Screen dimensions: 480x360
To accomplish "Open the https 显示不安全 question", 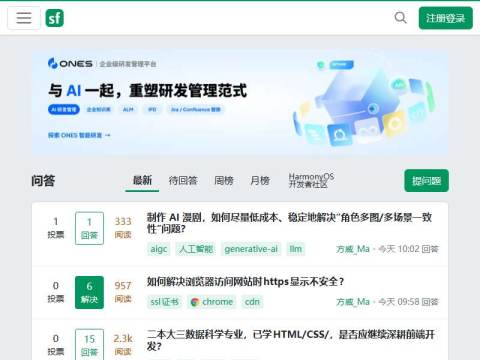I will (245, 282).
